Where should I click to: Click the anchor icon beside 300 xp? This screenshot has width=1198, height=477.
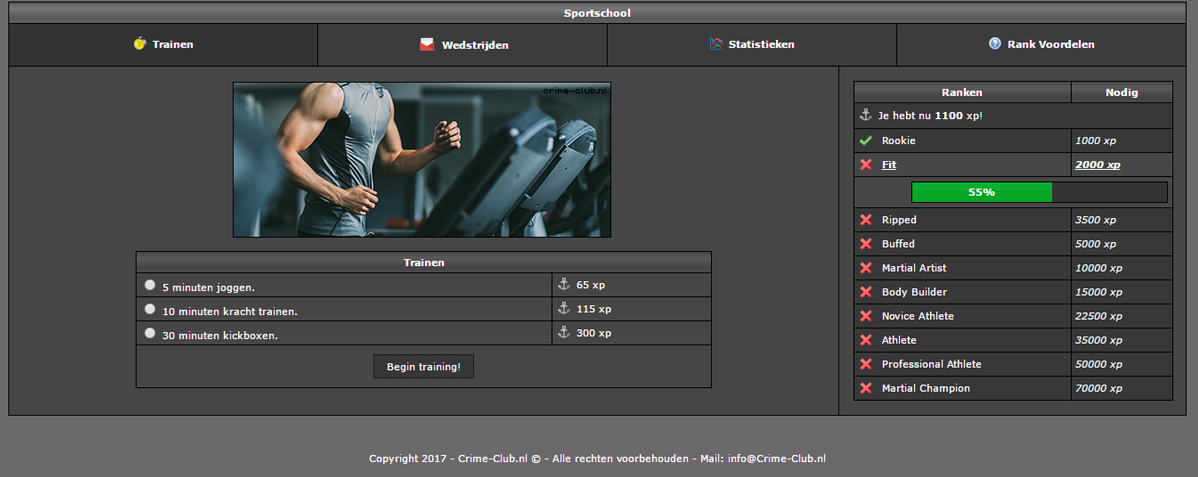[x=562, y=333]
